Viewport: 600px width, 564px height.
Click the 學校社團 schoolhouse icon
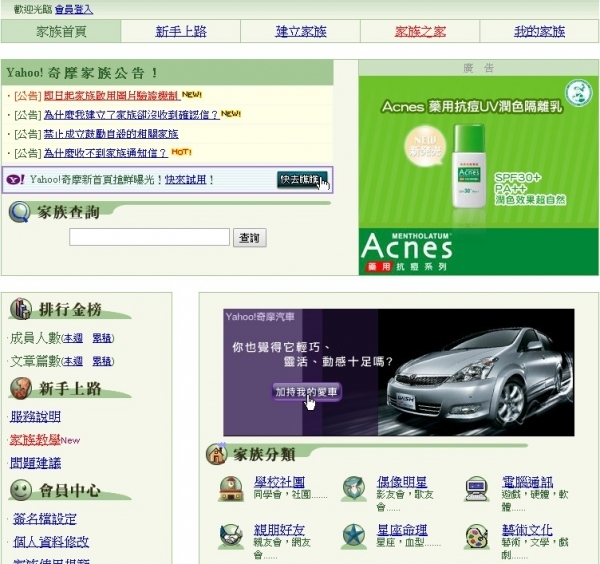[x=231, y=489]
